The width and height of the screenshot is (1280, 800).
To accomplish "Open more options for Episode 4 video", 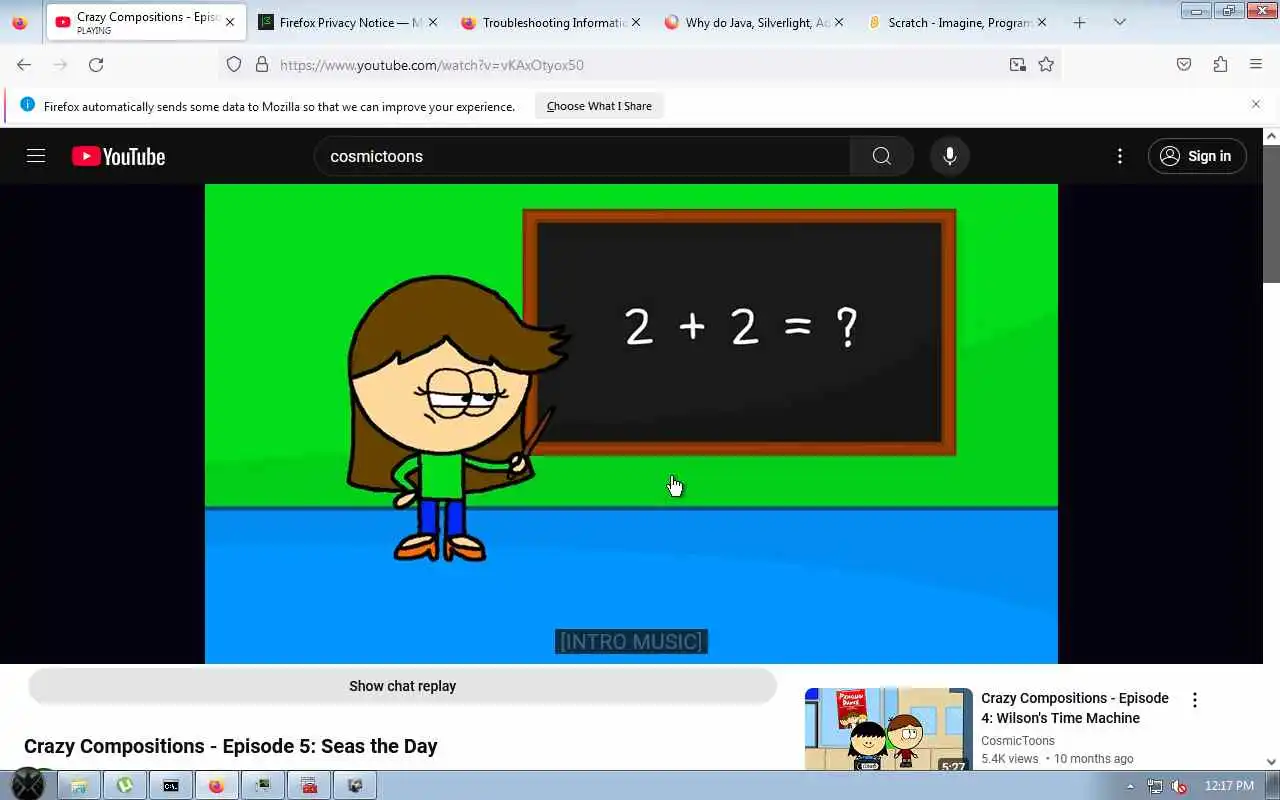I will coord(1194,700).
